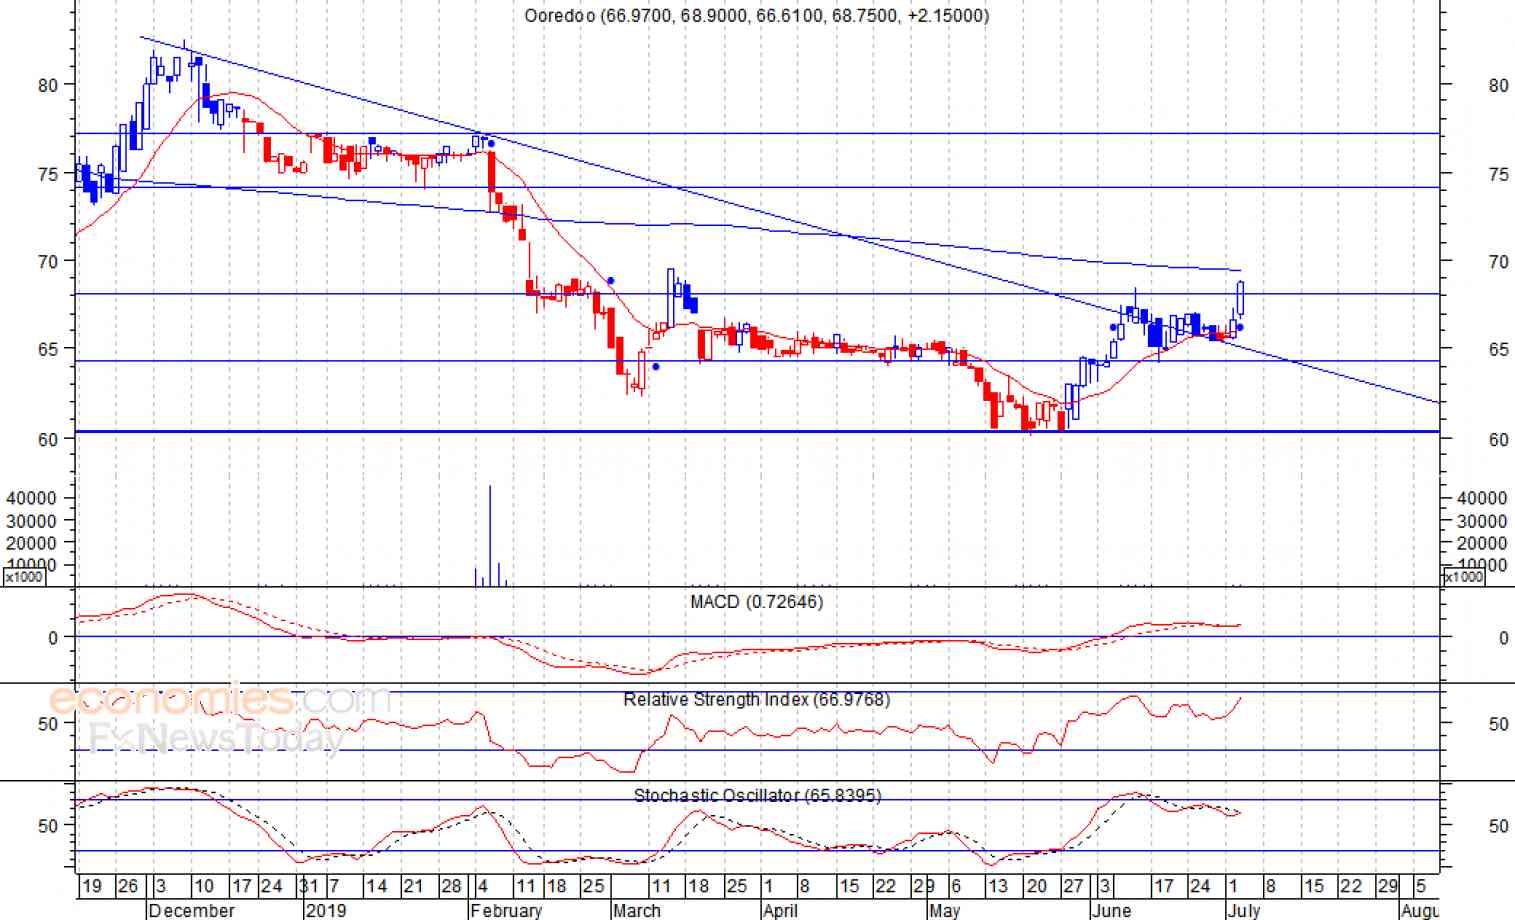1515x920 pixels.
Task: Click the date label 21 on time axis
Action: [x=413, y=886]
